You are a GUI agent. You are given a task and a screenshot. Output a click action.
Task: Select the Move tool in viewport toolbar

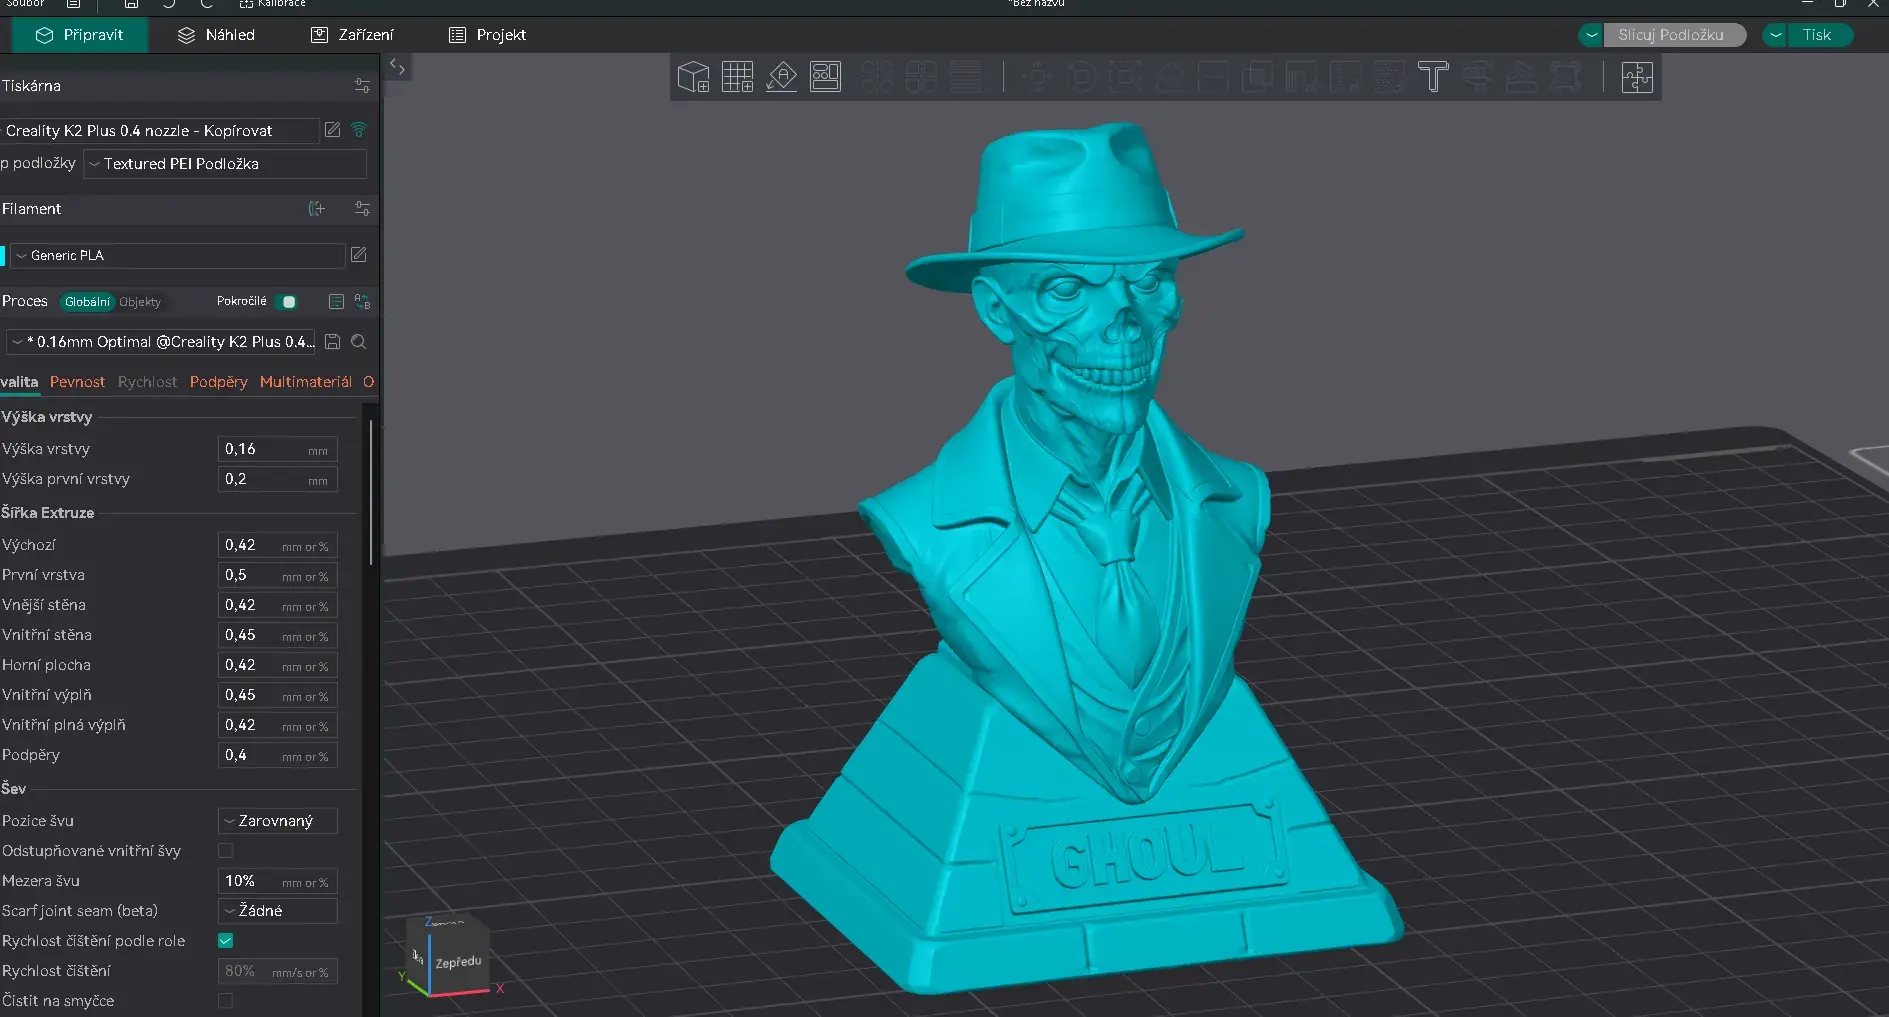point(1037,77)
